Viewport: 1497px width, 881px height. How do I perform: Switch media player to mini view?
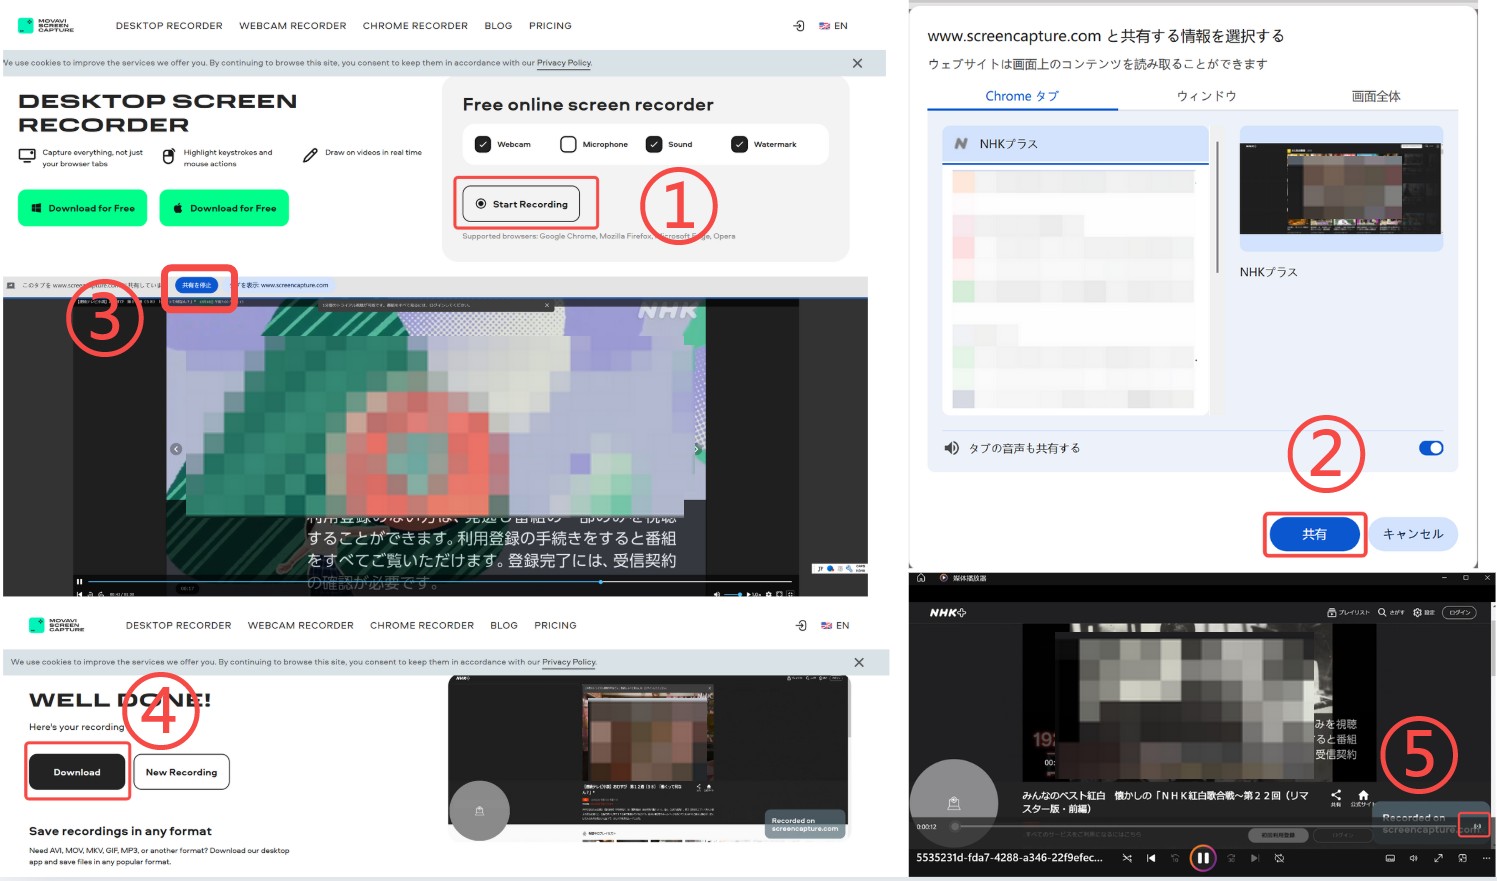[x=1463, y=858]
